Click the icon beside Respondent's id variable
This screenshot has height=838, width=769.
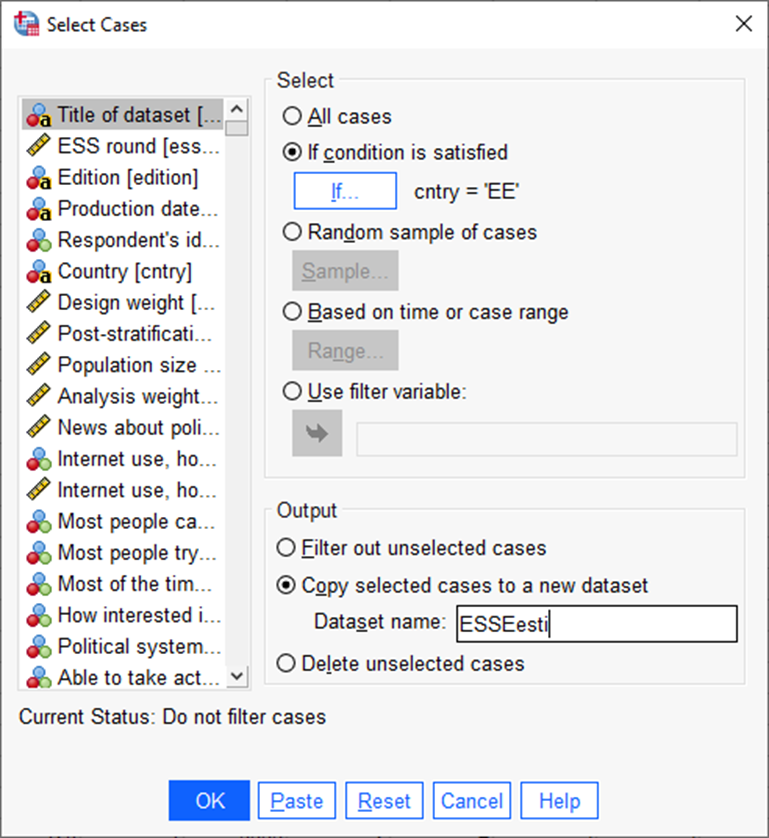pos(39,240)
